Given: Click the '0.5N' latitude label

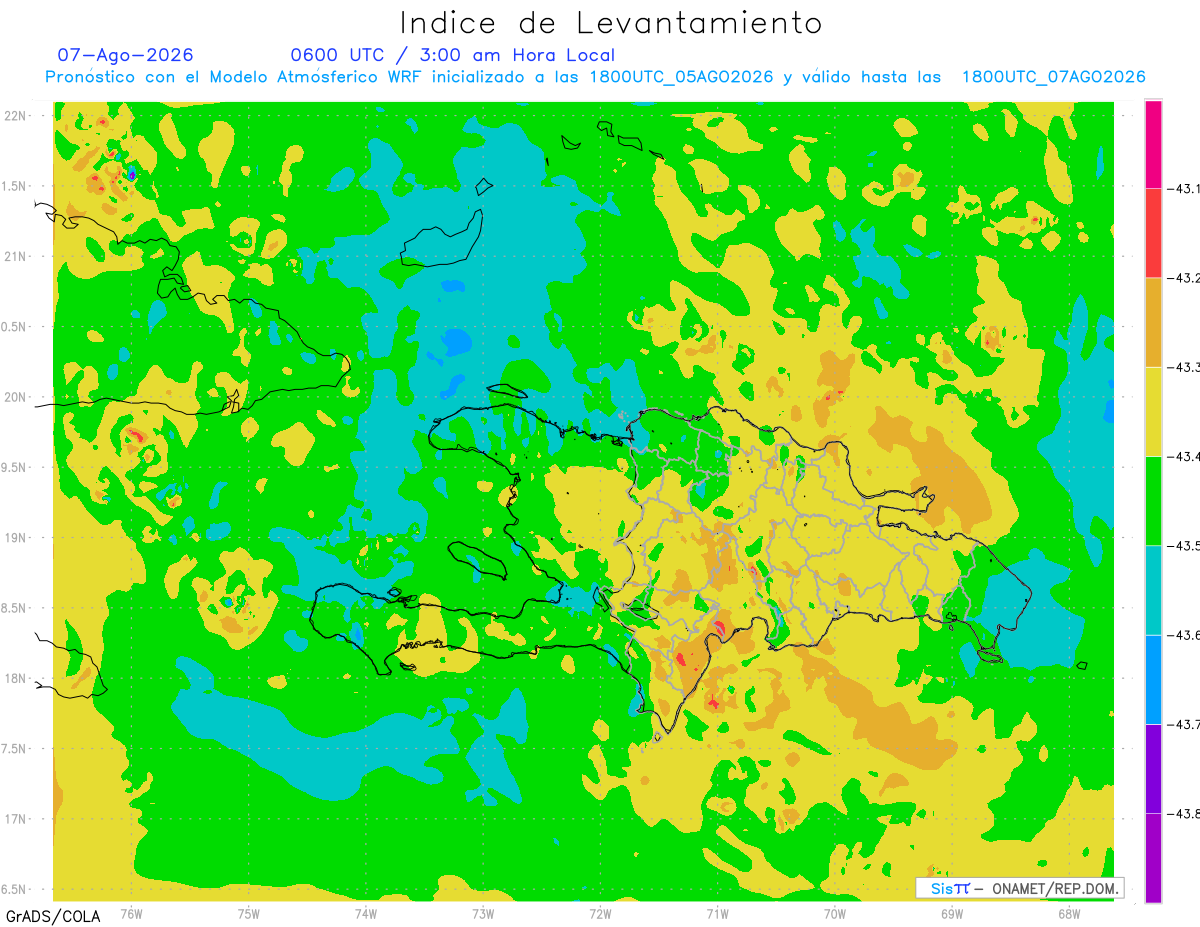Looking at the screenshot, I should coord(15,327).
